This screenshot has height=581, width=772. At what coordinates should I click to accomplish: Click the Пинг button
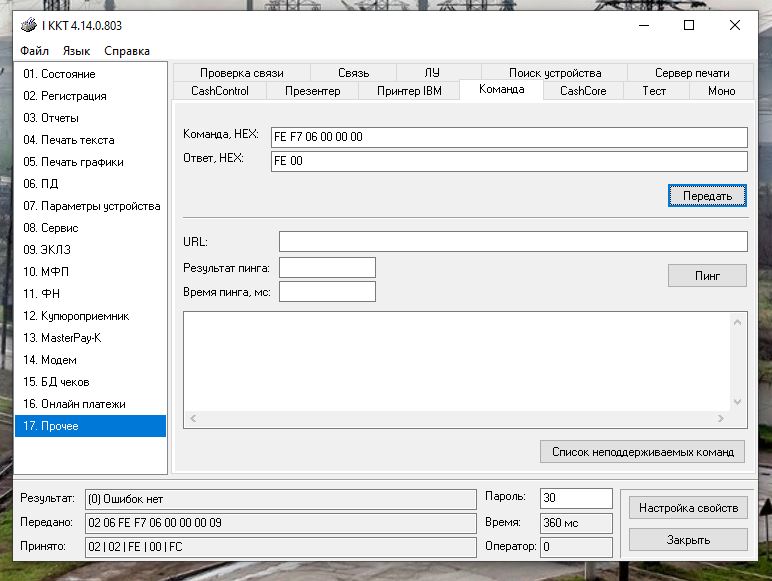707,276
